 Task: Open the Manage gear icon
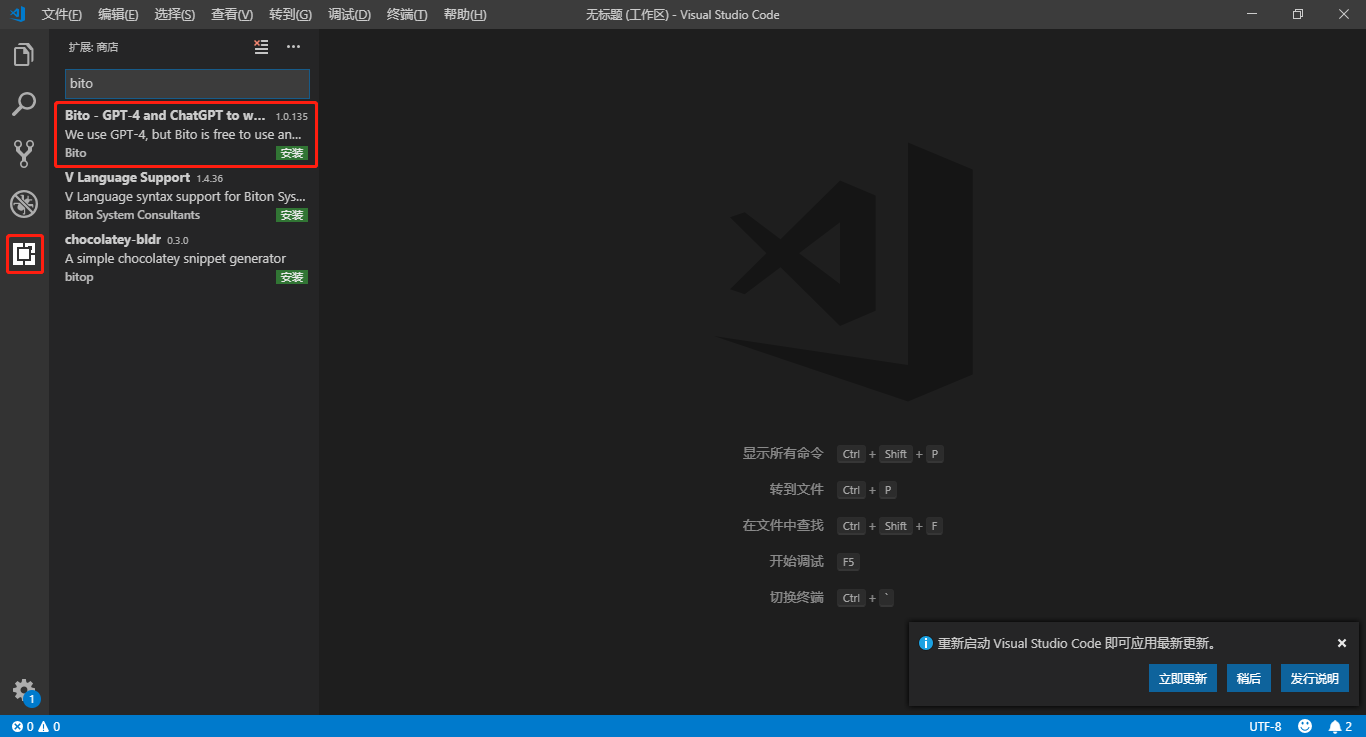click(24, 691)
